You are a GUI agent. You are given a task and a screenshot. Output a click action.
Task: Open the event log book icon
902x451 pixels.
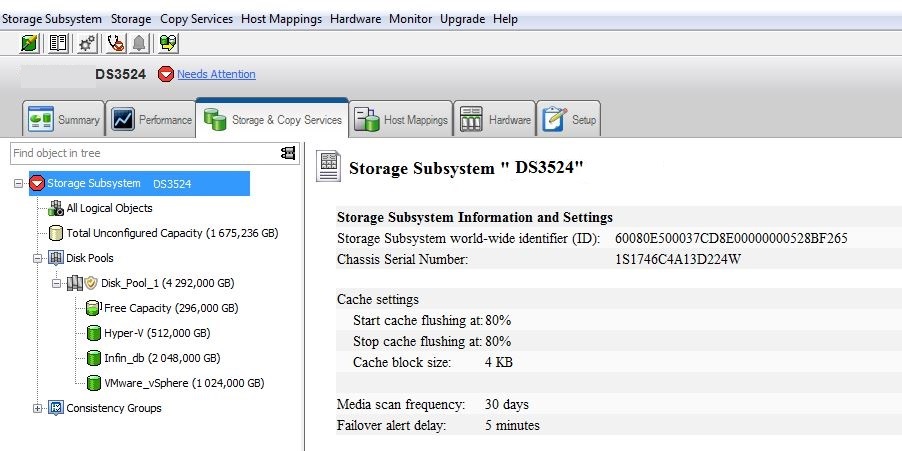[x=59, y=43]
